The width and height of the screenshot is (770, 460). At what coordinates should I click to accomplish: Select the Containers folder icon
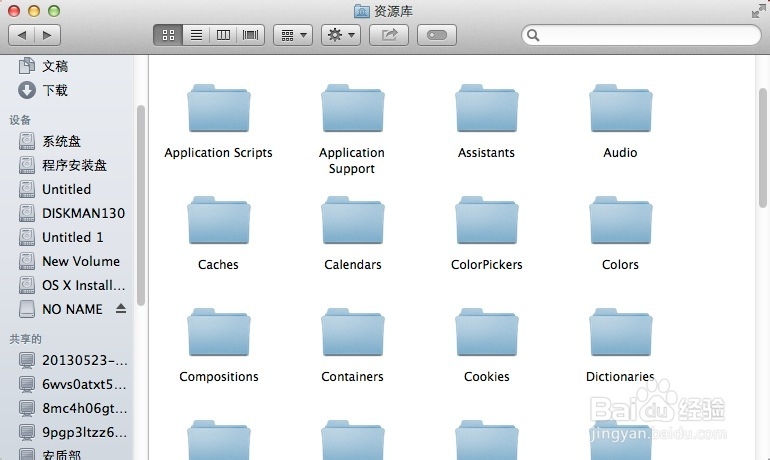coord(353,332)
